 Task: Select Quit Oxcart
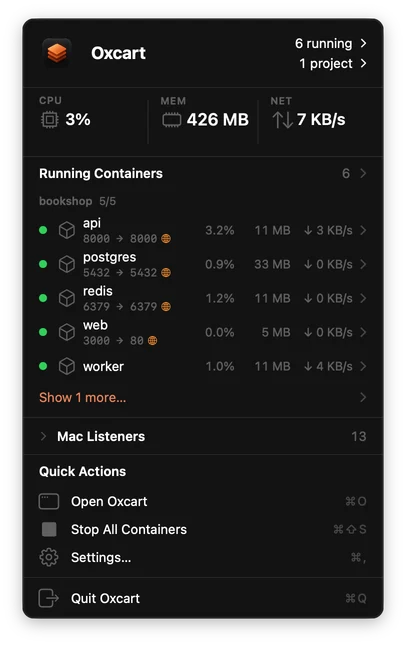(203, 598)
